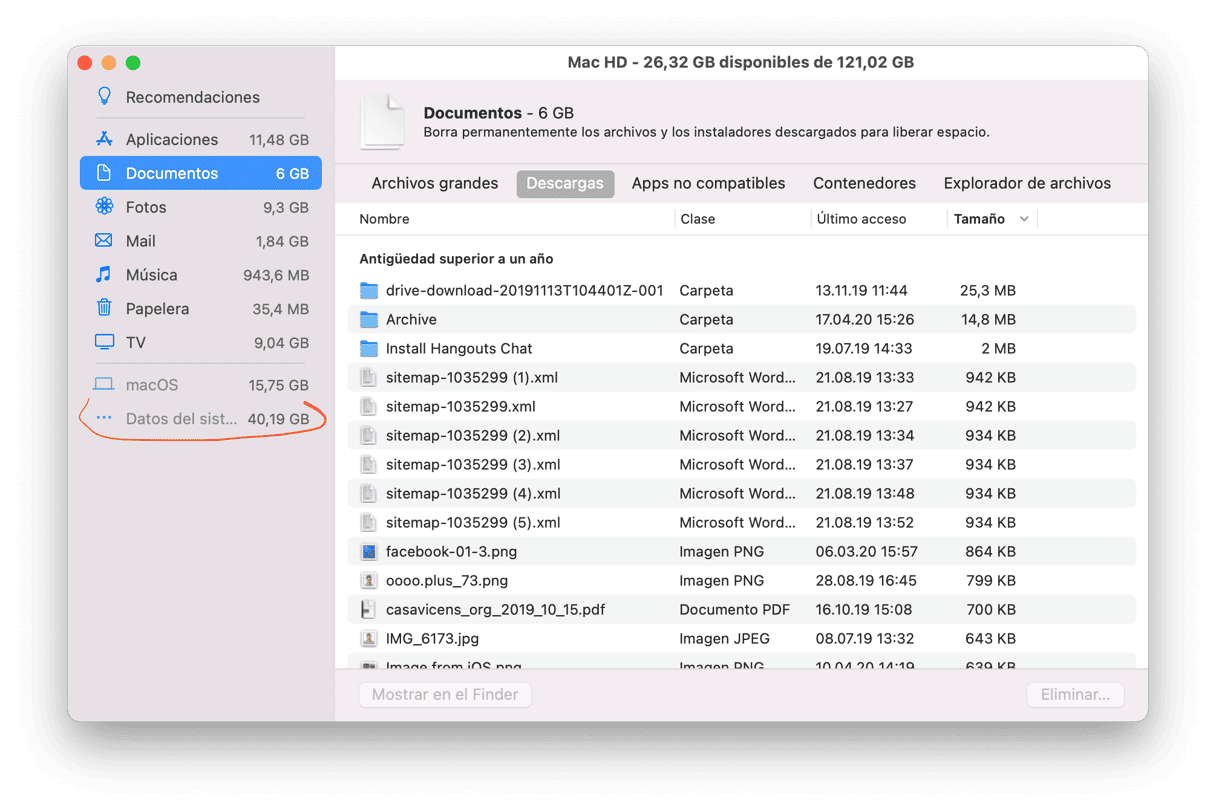Click the Música note icon
Screen dimensions: 1216x811
pos(104,274)
